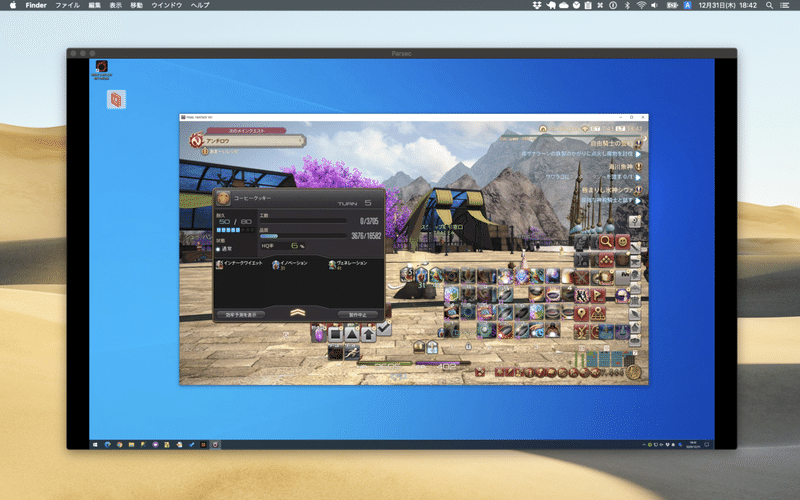Open the アンチロウ main quest banner
The width and height of the screenshot is (800, 500).
[x=253, y=140]
